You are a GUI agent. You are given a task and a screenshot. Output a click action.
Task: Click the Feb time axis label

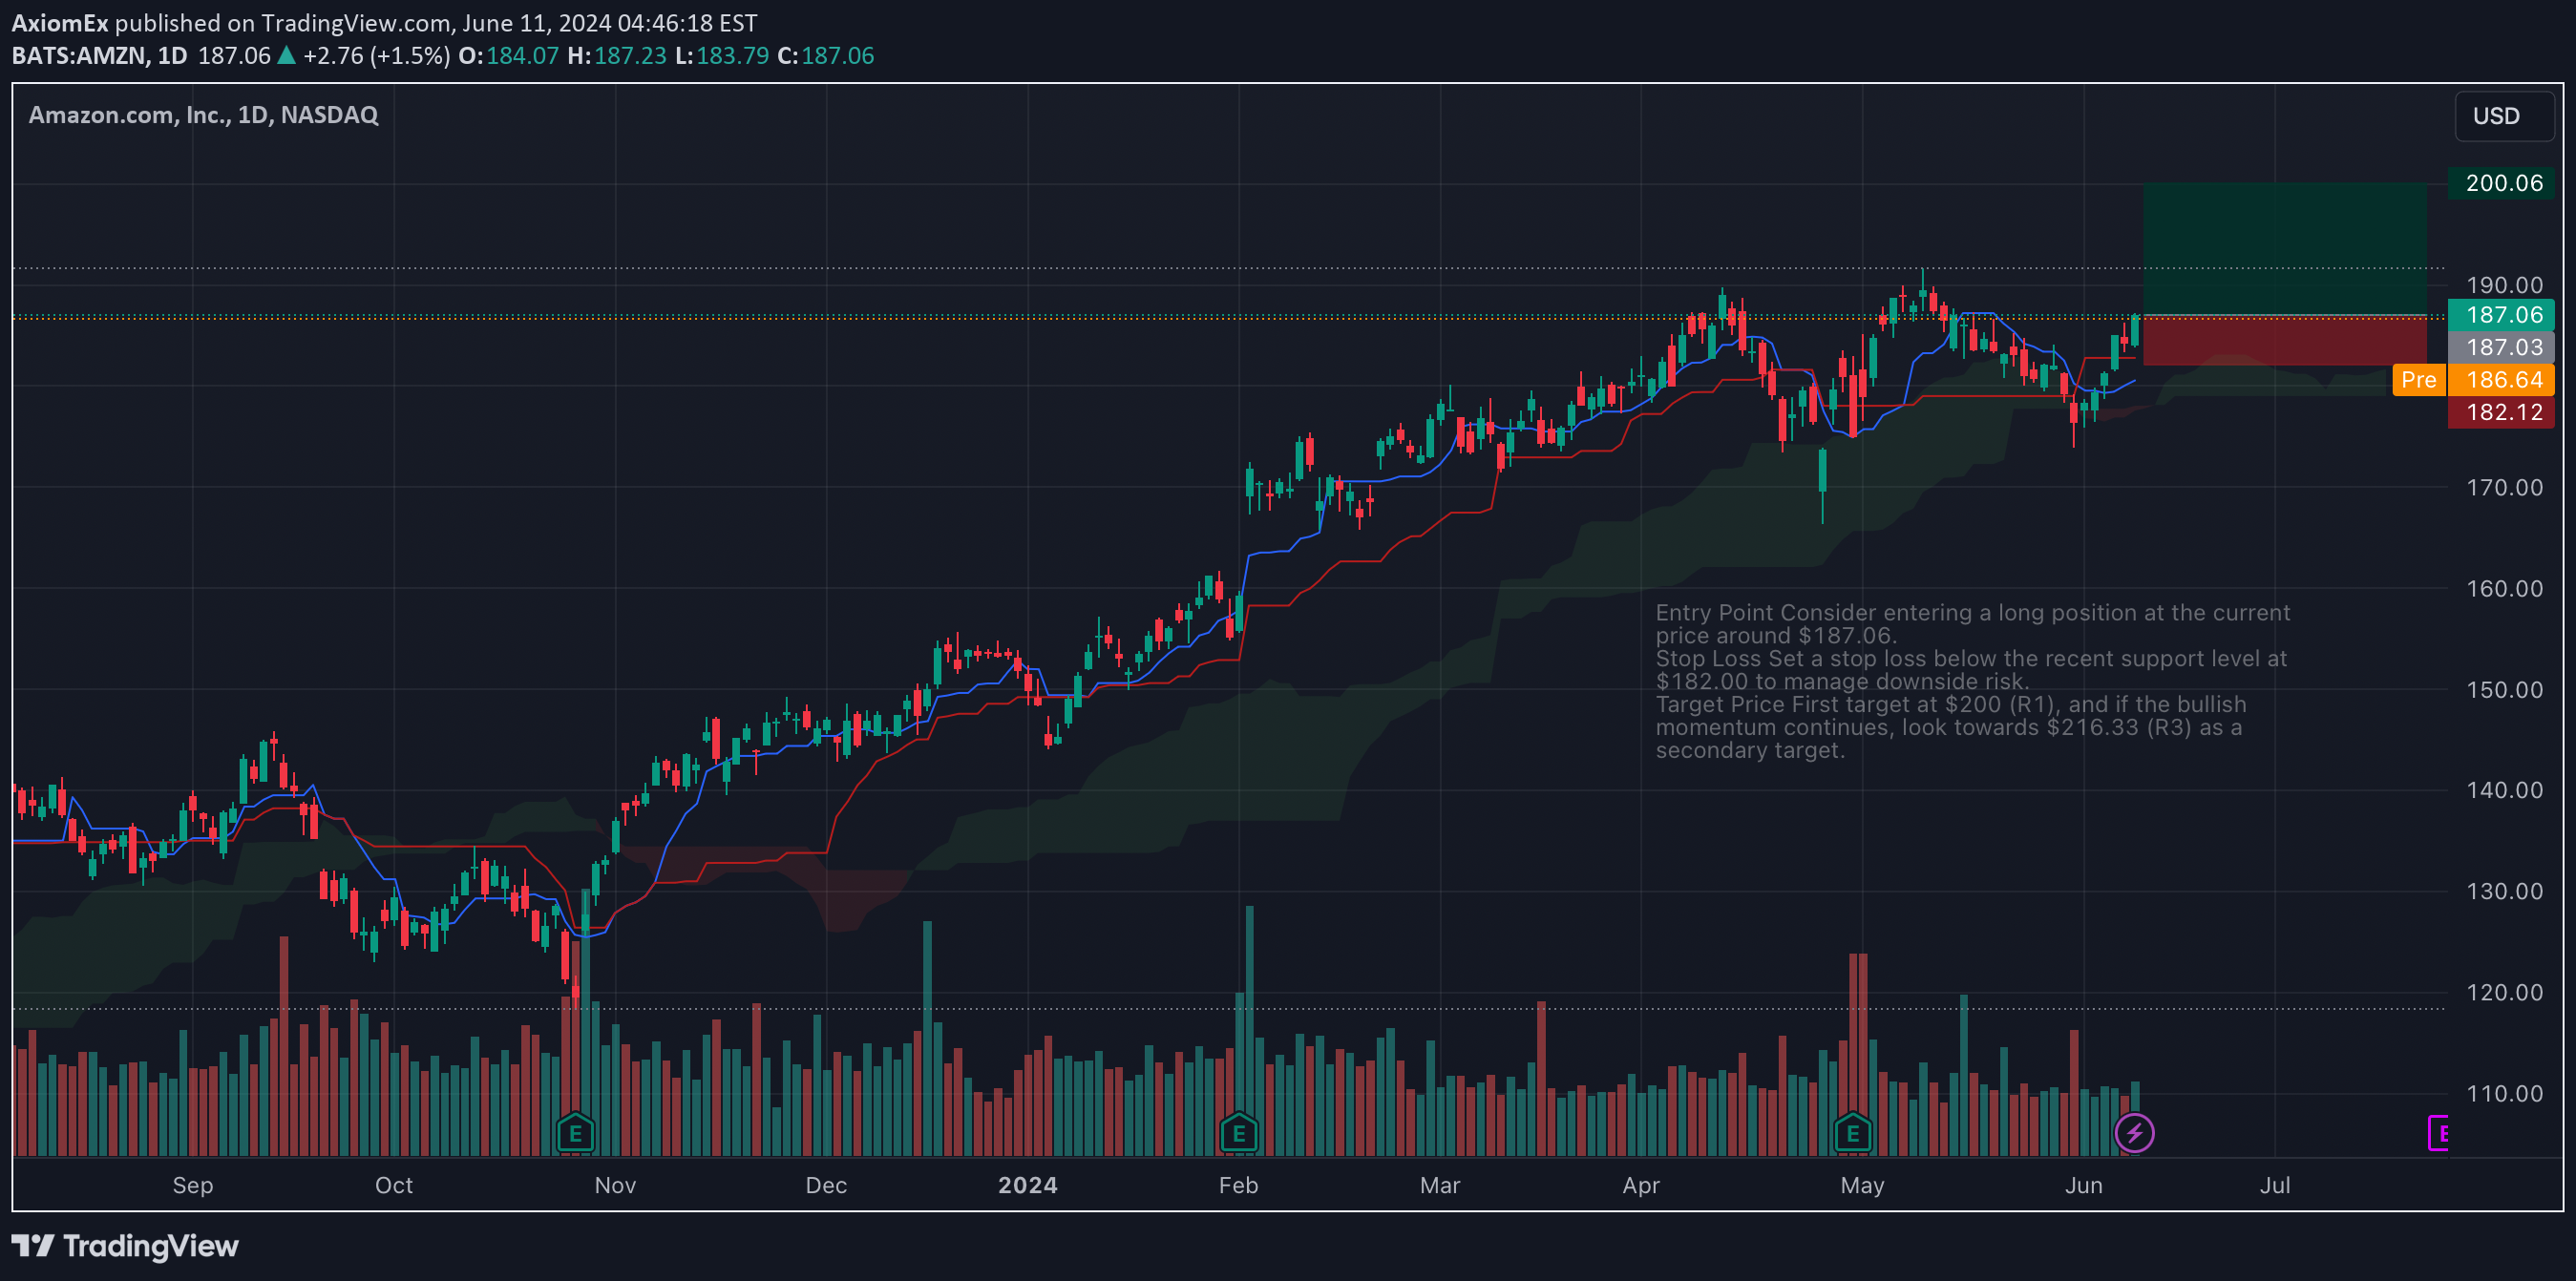pyautogui.click(x=1238, y=1185)
